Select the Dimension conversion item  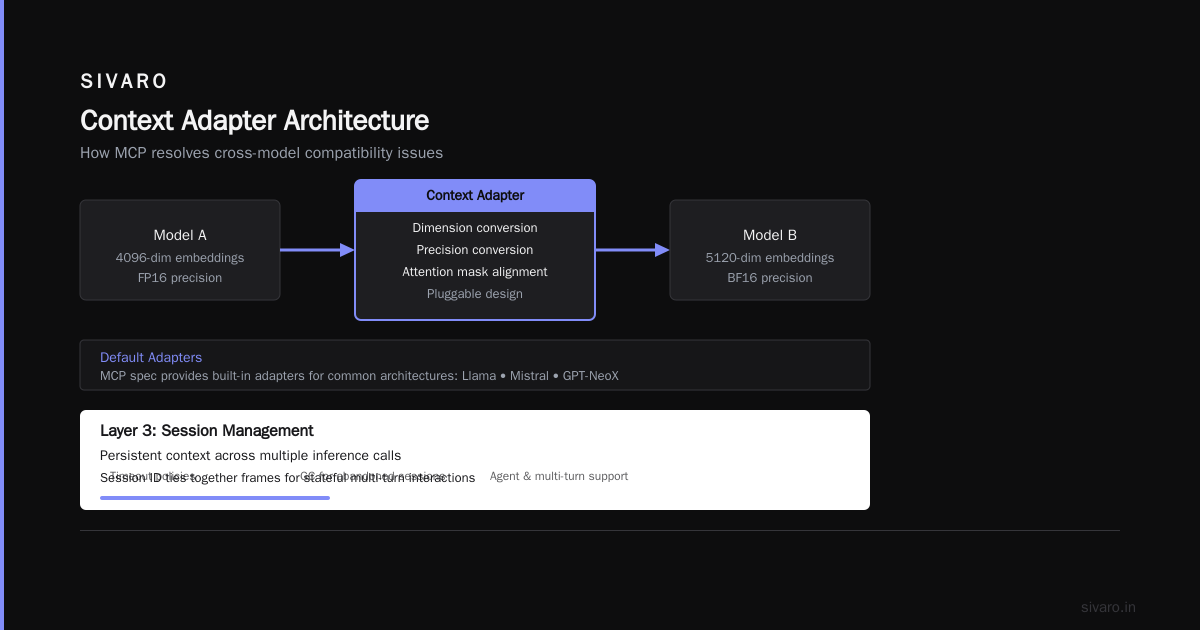475,228
